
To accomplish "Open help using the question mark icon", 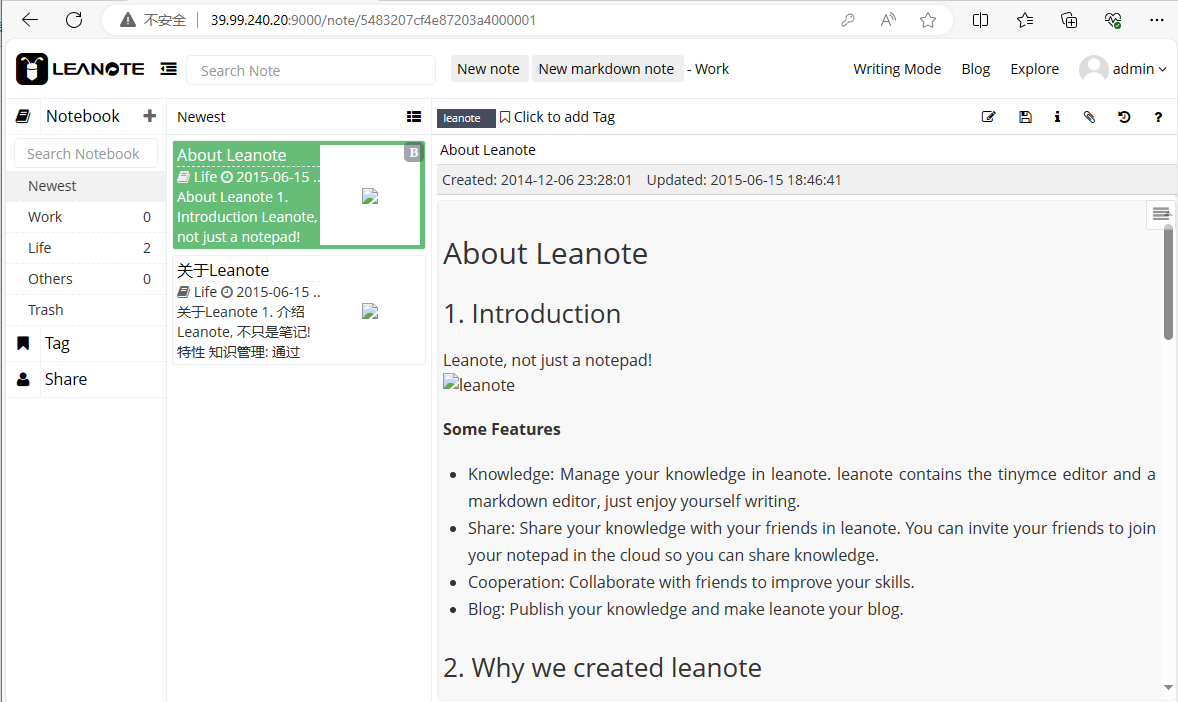I will (x=1158, y=117).
